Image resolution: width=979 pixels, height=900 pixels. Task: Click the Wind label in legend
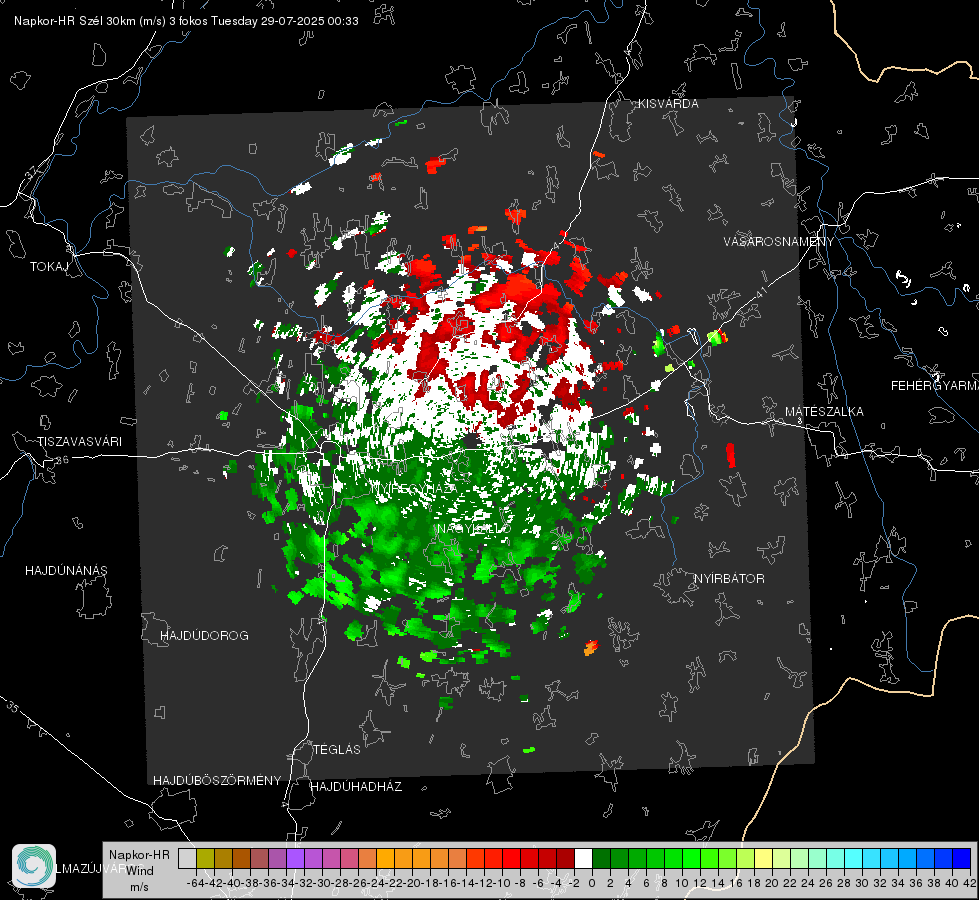point(140,871)
